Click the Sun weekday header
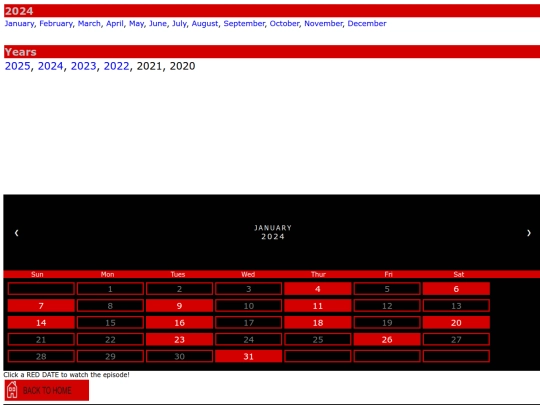Screen dimensions: 540x405 coord(37,274)
